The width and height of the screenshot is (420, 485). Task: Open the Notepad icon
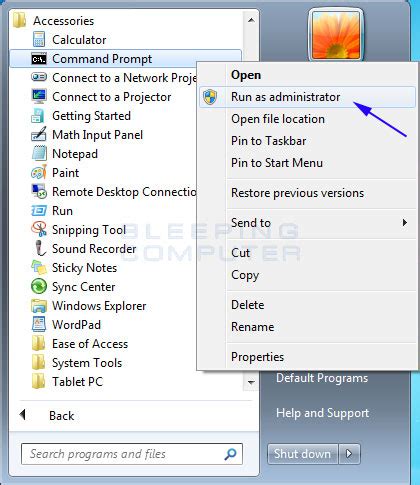pos(39,154)
